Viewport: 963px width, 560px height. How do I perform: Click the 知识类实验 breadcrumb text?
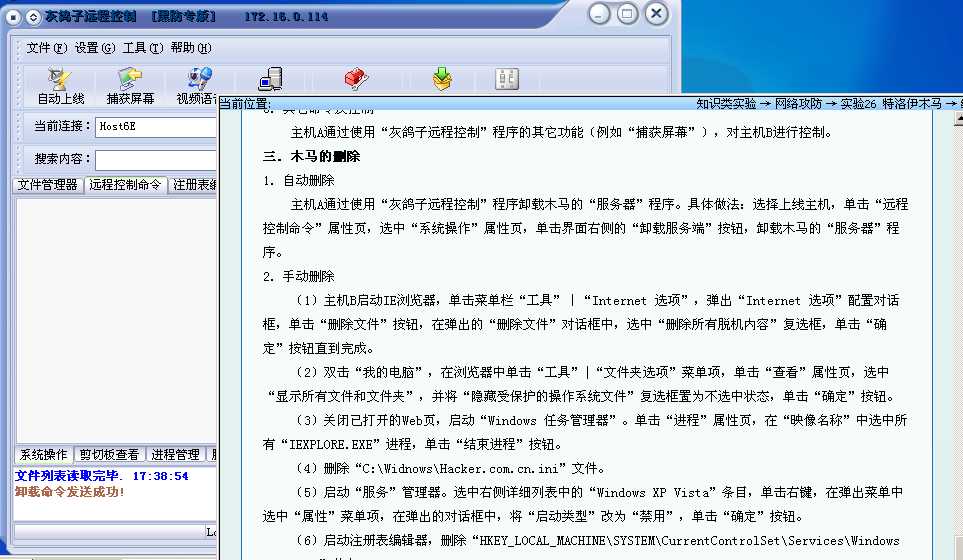tap(727, 104)
